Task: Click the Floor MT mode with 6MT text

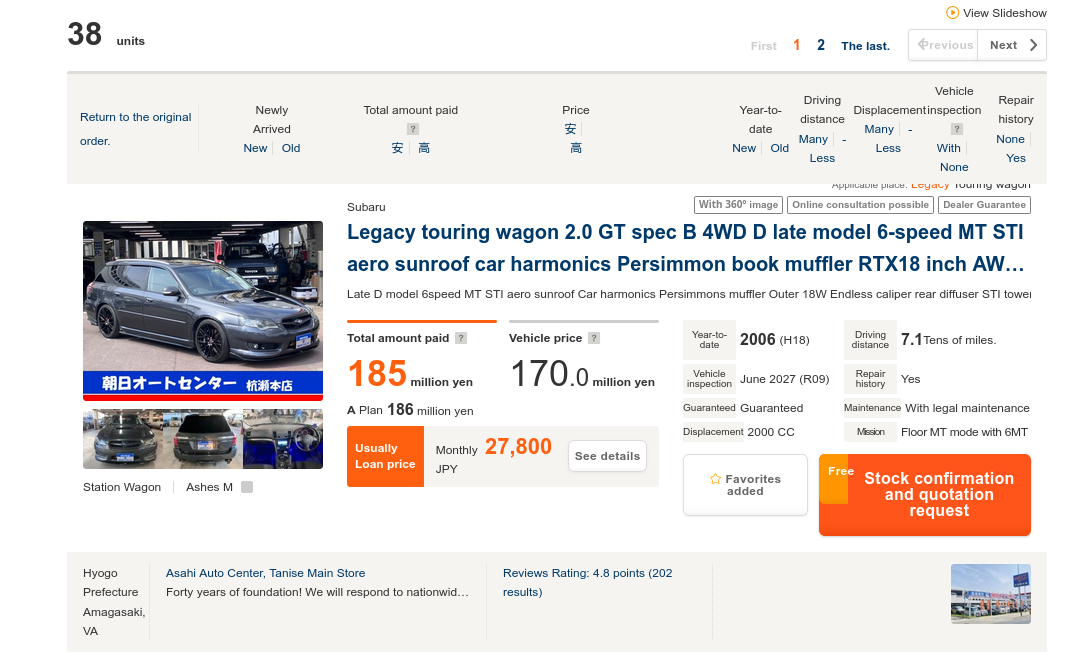Action: pyautogui.click(x=964, y=432)
